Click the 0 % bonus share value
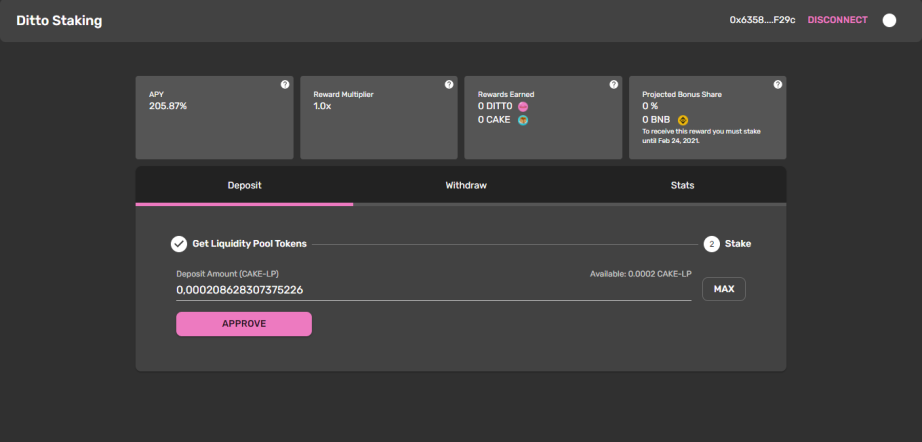This screenshot has height=442, width=922. 650,106
